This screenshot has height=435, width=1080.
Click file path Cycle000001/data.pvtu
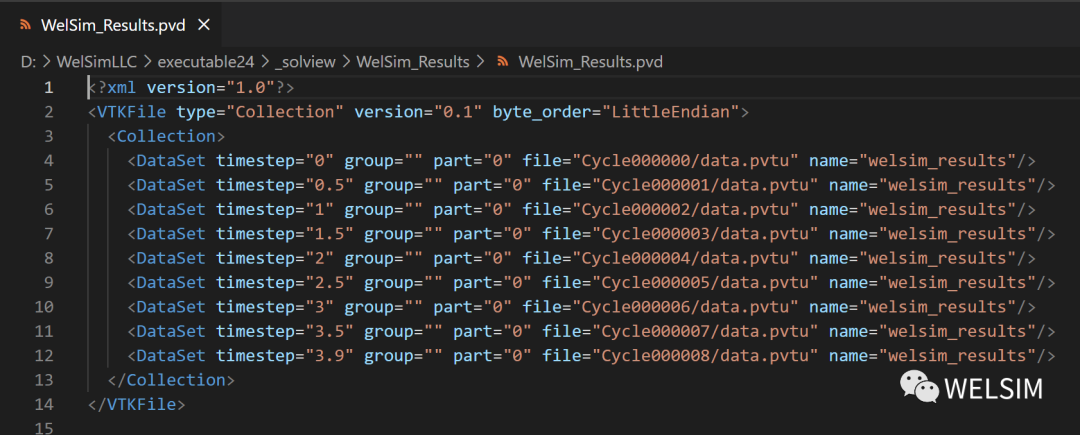click(705, 185)
